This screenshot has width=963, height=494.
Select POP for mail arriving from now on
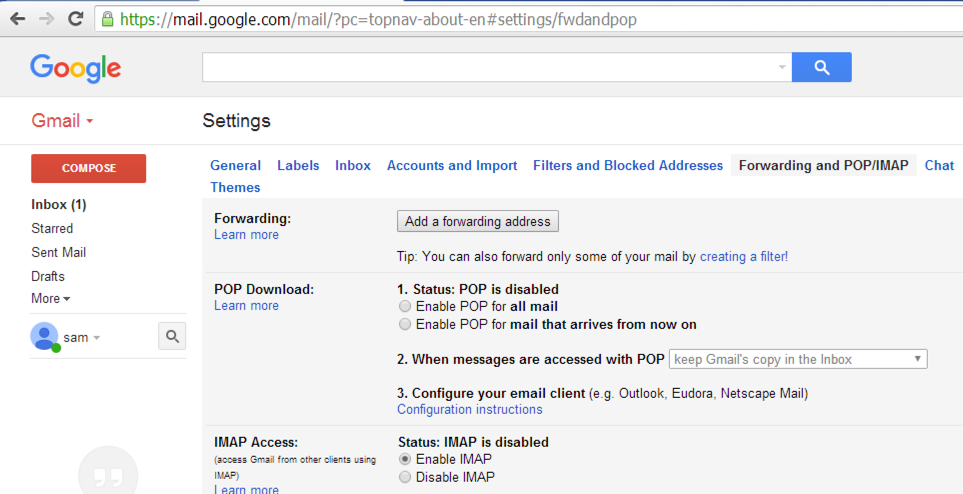tap(404, 324)
